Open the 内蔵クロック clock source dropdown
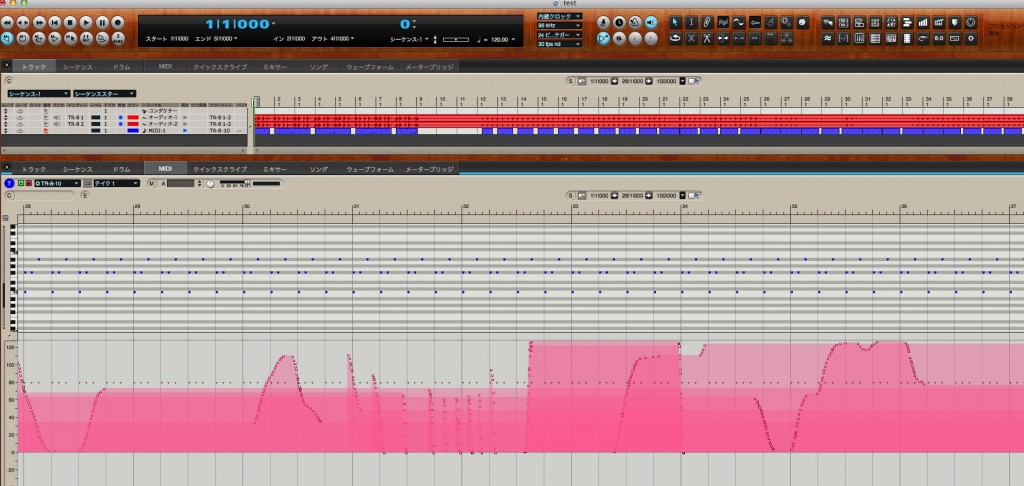This screenshot has width=1024, height=486. pyautogui.click(x=559, y=16)
